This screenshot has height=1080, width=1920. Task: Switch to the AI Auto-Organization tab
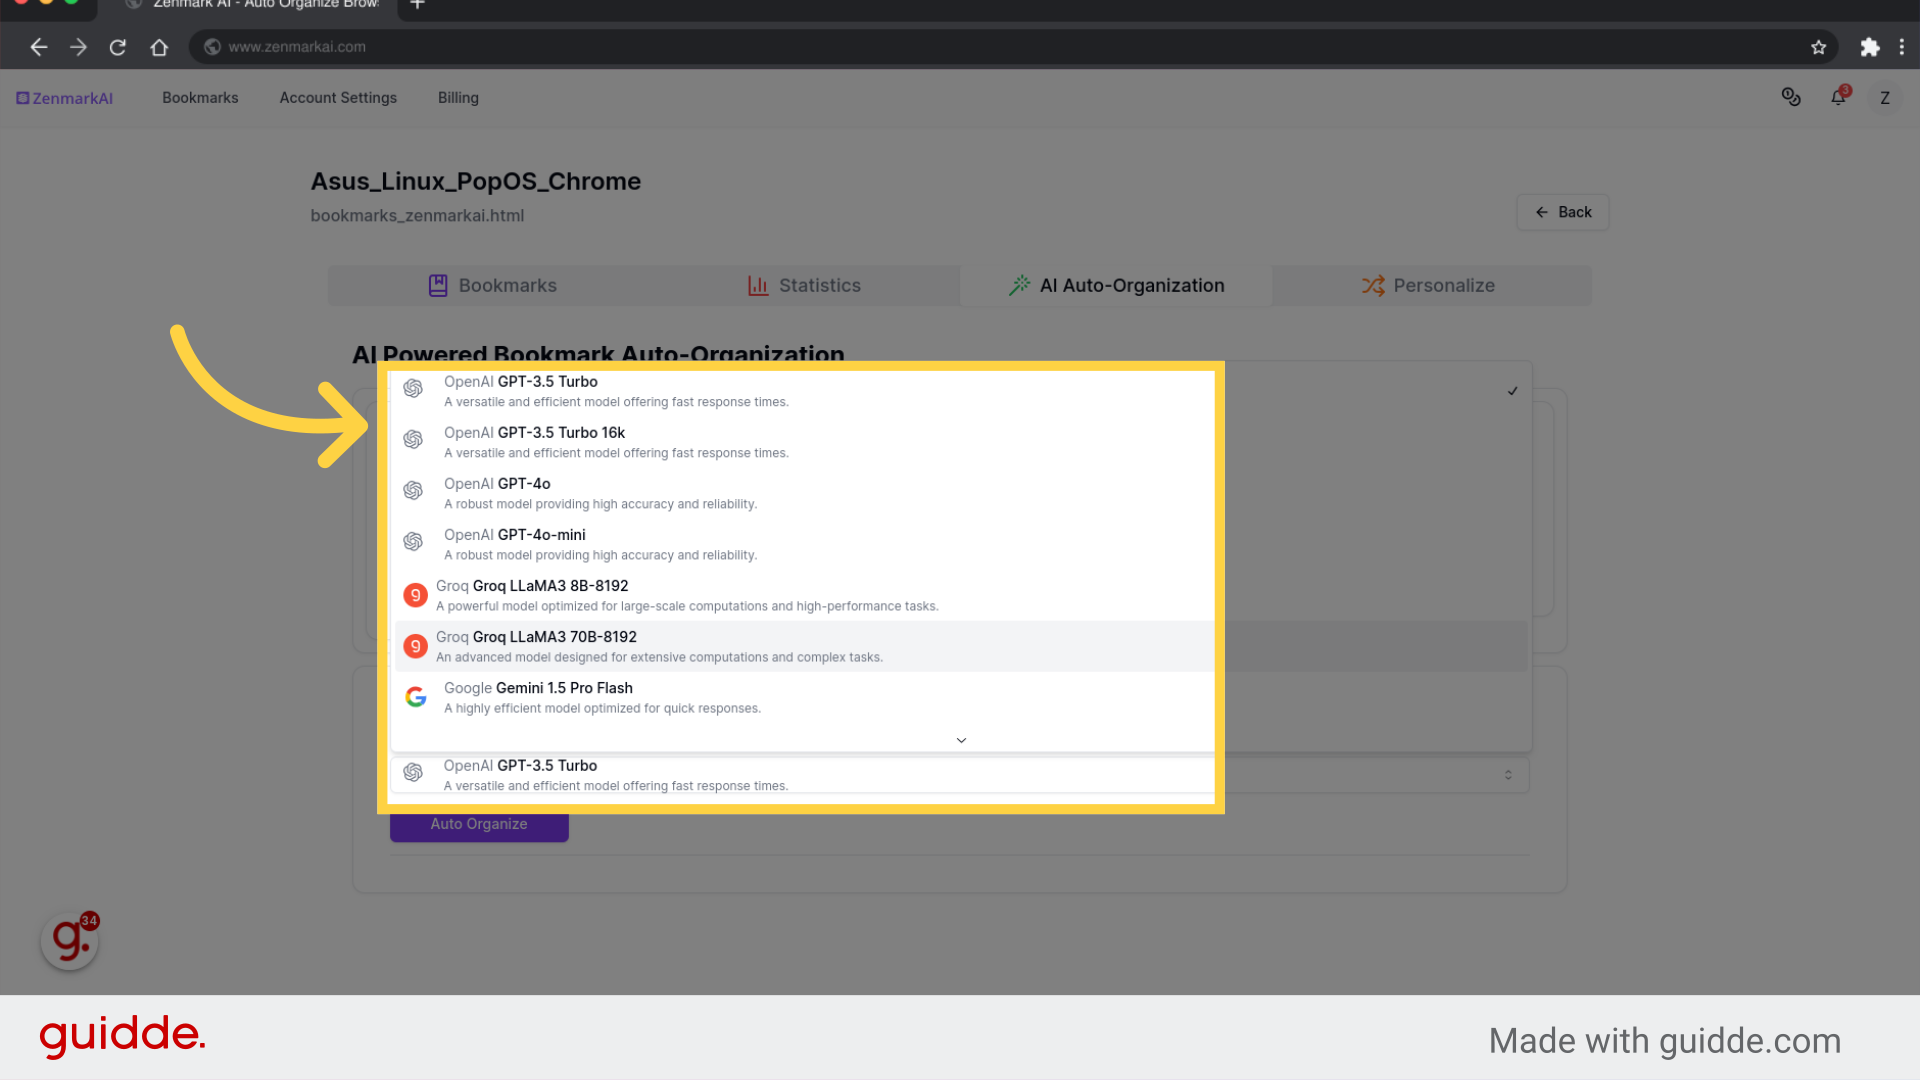1116,285
